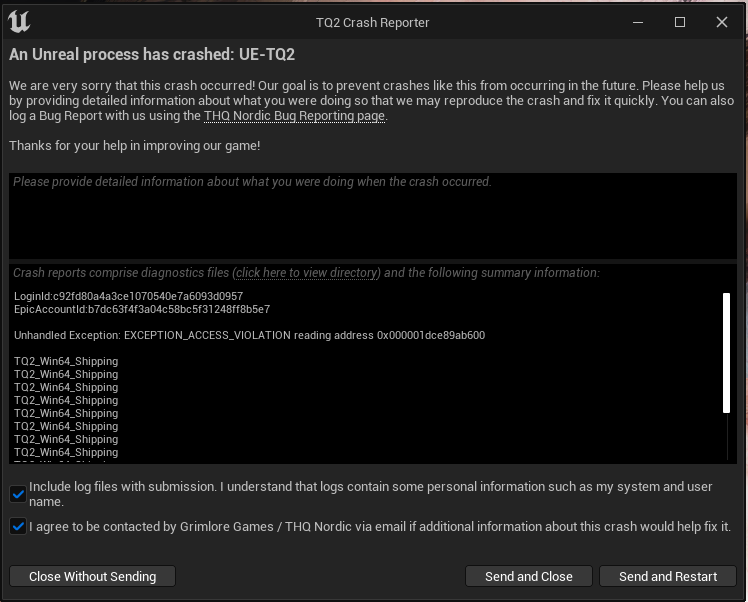The image size is (748, 602).
Task: Choose Send and Restart
Action: pyautogui.click(x=668, y=576)
